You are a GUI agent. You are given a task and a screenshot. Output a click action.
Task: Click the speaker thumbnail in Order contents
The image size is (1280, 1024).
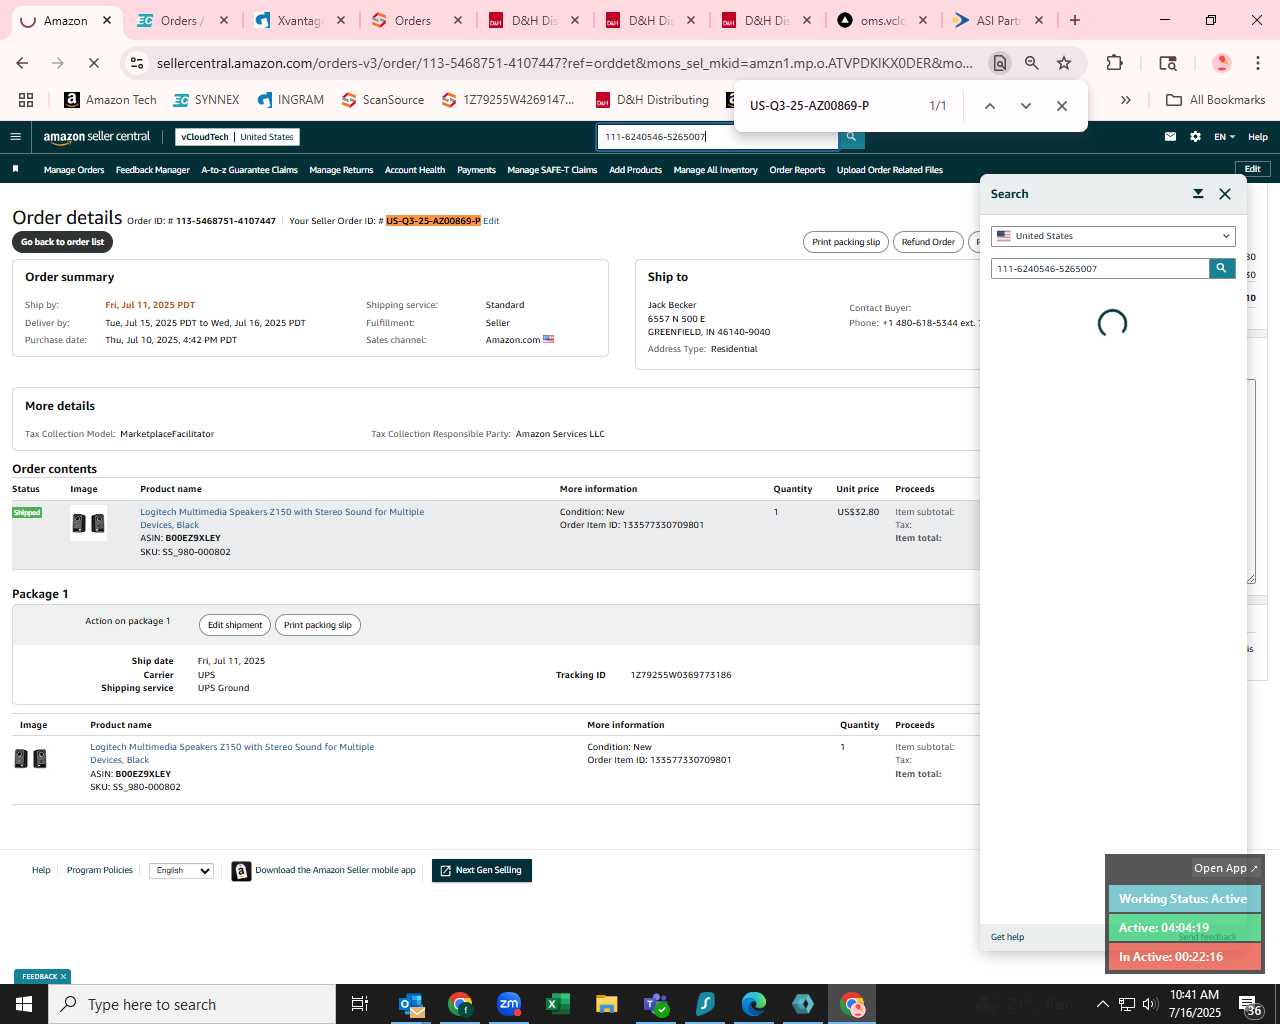pyautogui.click(x=88, y=524)
